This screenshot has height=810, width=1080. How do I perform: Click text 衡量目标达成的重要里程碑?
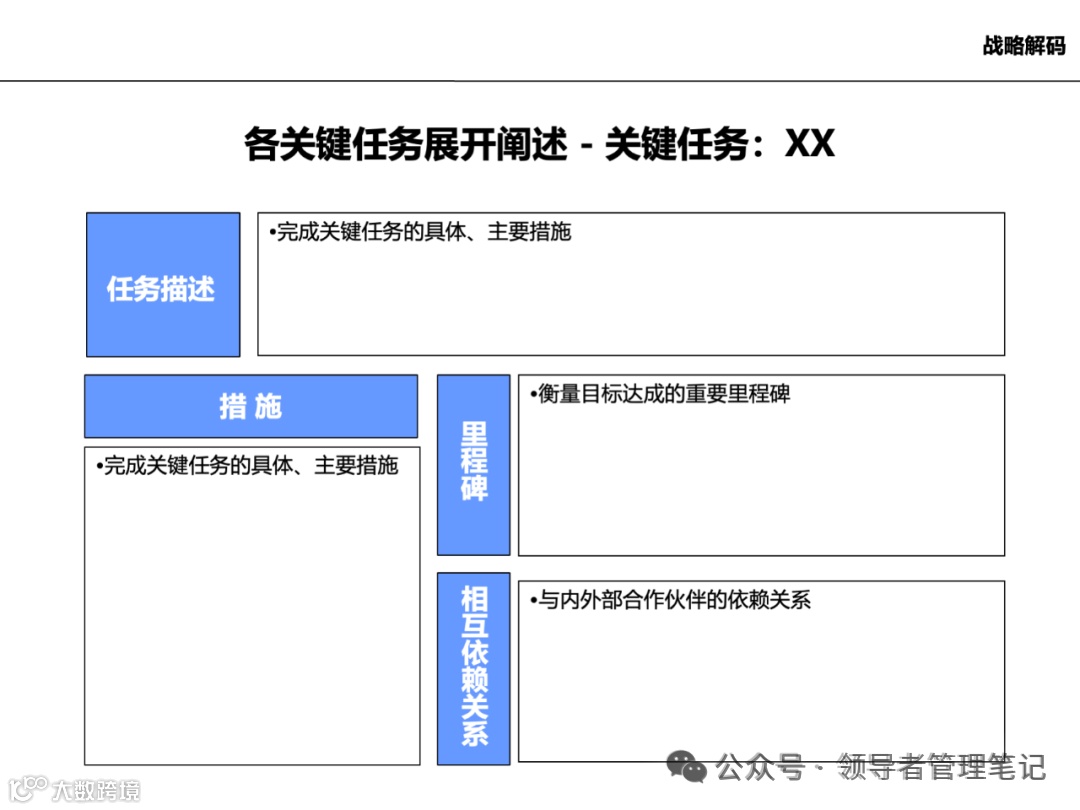(x=663, y=394)
